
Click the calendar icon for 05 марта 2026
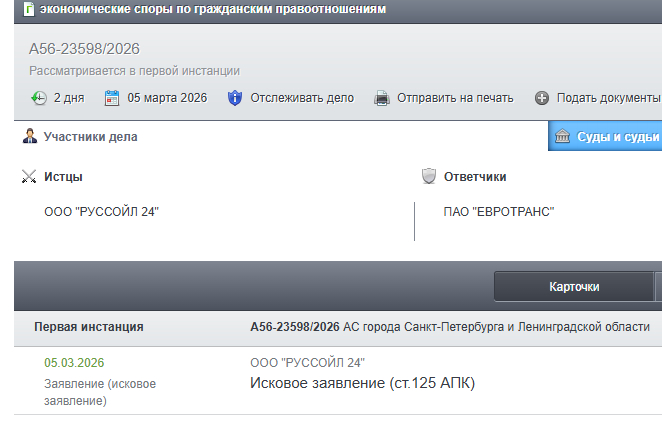112,98
